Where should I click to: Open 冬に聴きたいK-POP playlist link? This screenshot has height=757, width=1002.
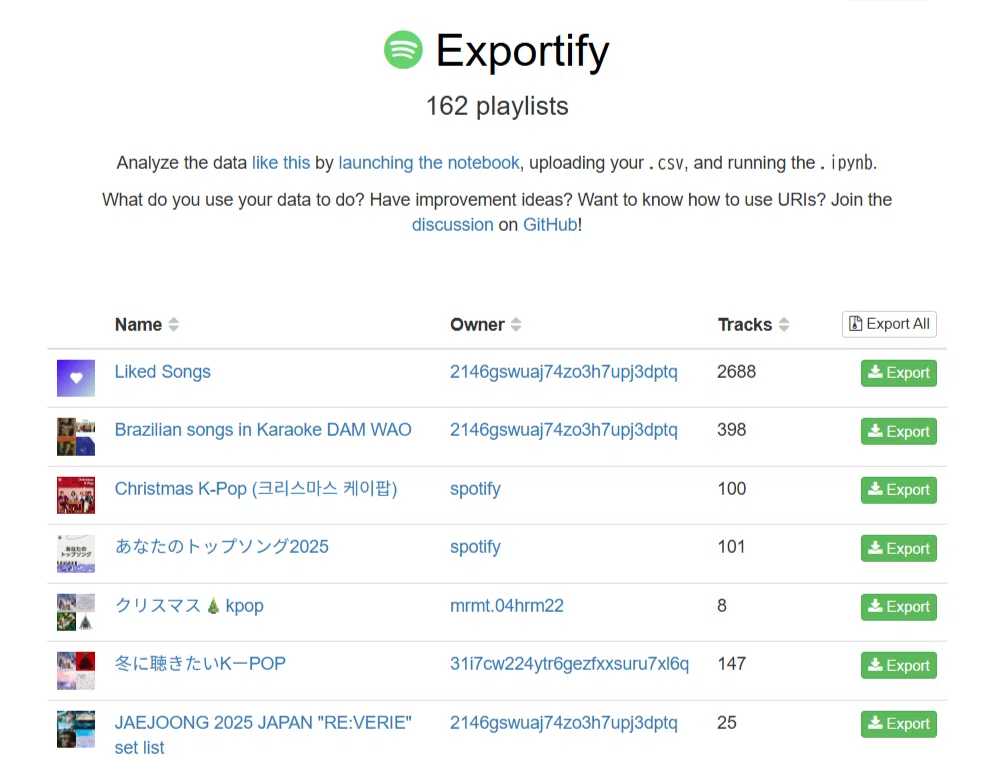(200, 664)
